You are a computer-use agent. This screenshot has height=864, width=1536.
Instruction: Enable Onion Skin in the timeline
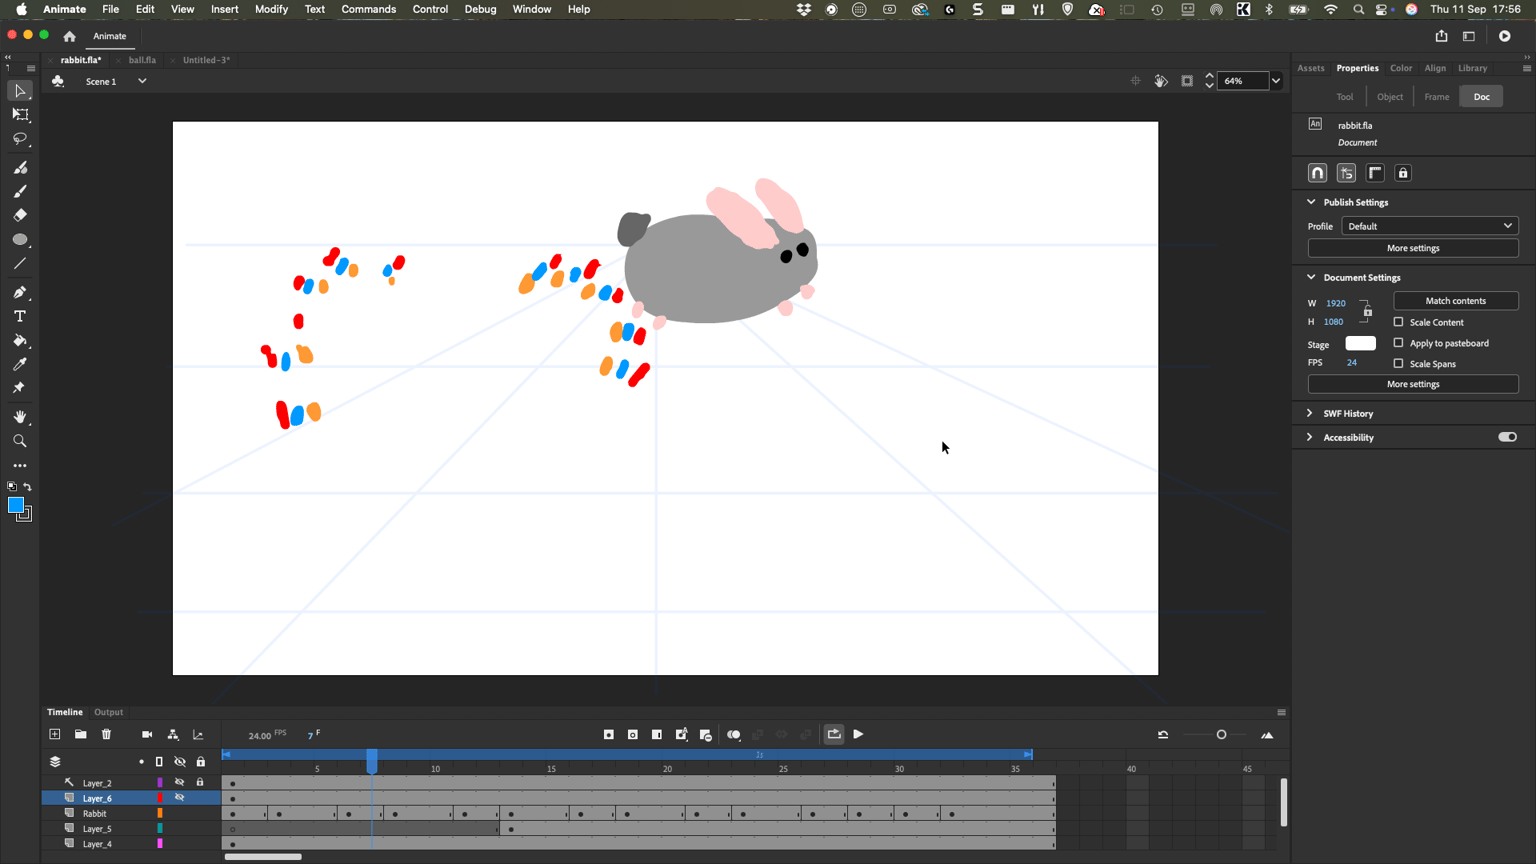[734, 734]
